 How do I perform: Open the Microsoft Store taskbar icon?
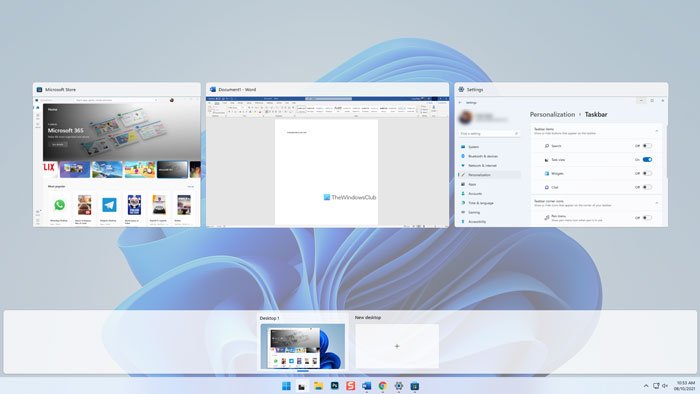(x=415, y=386)
